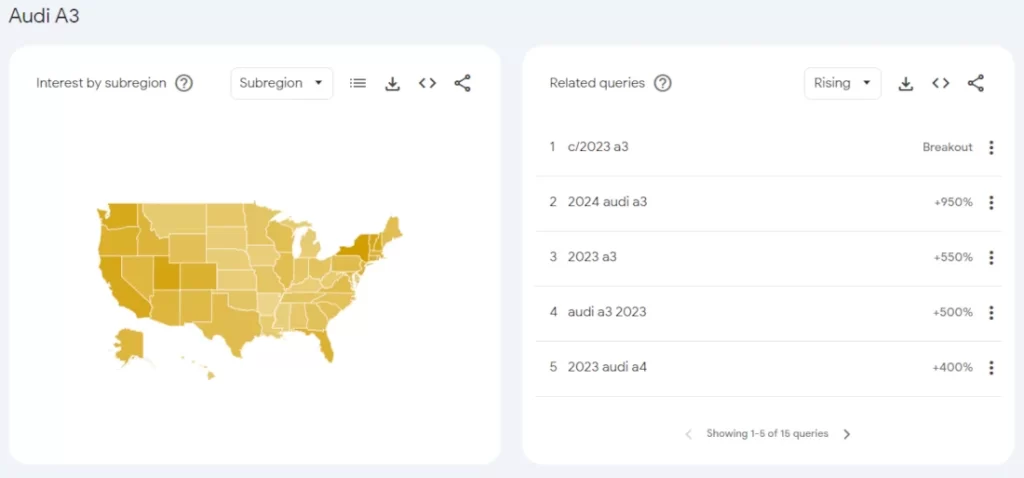Embed the Related queries widget
Viewport: 1024px width, 478px height.
pos(940,83)
